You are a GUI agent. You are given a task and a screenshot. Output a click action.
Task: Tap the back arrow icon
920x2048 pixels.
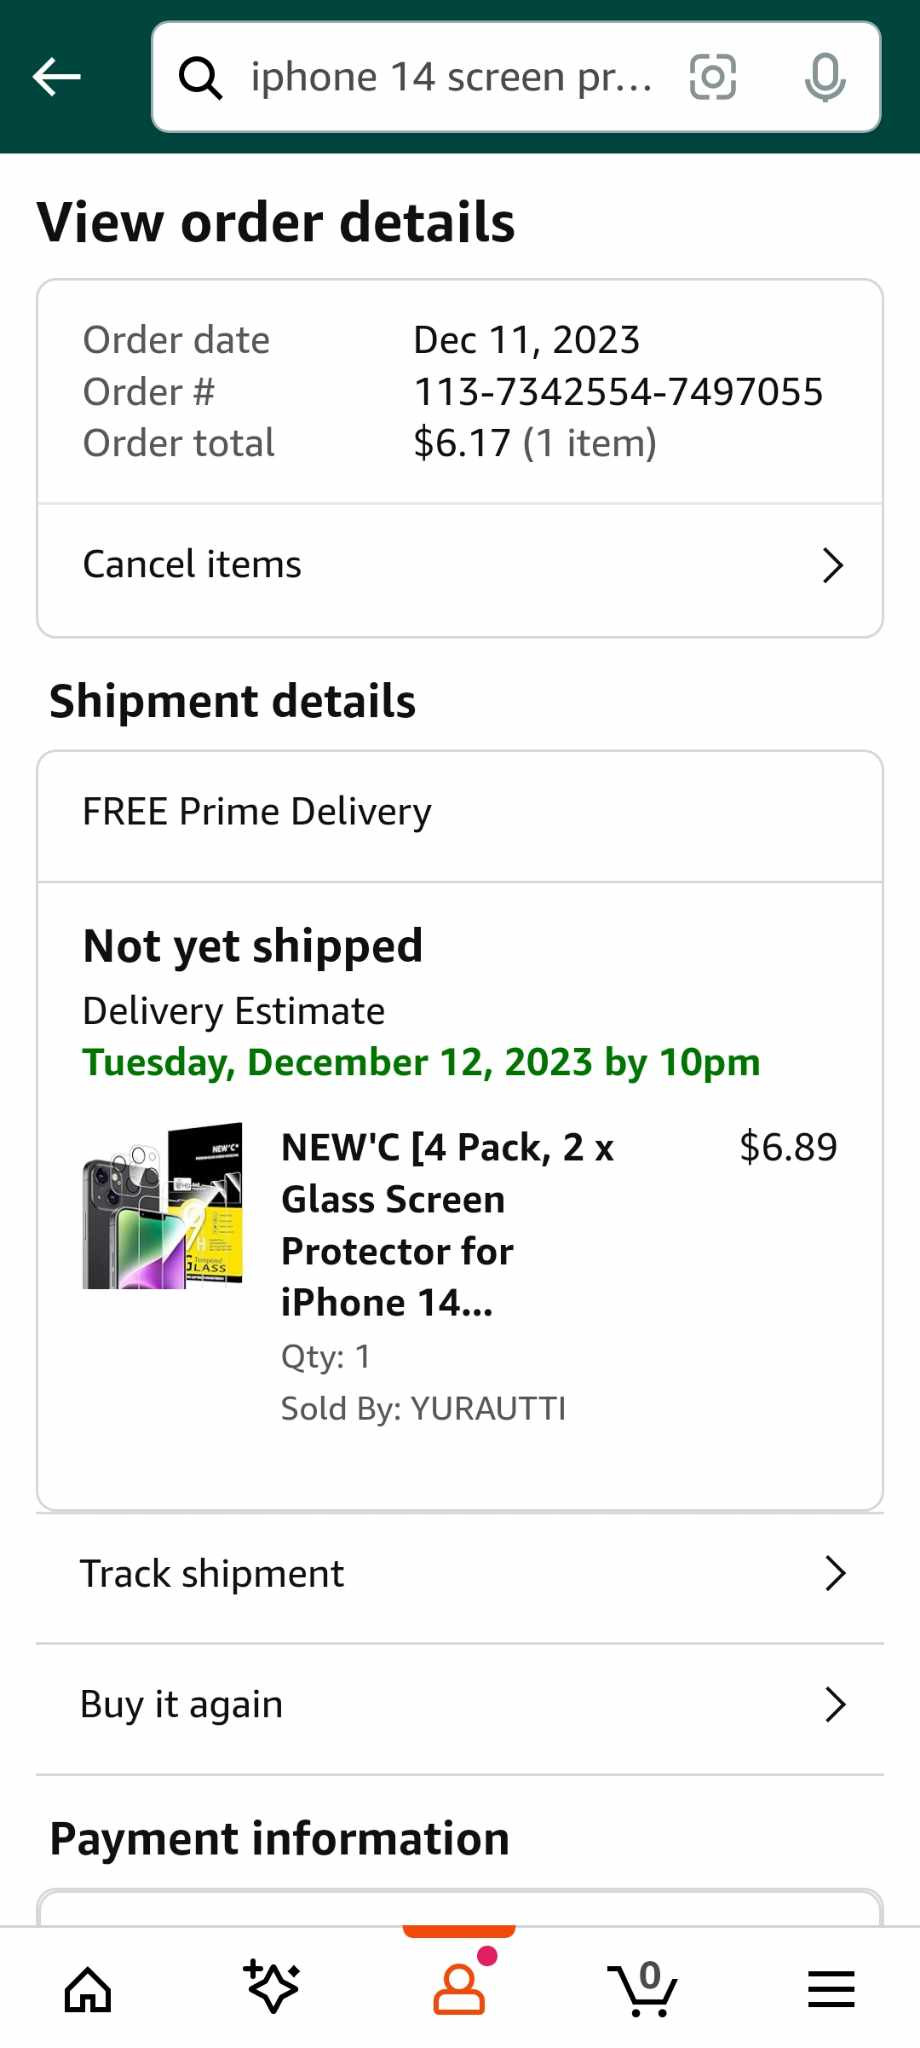[57, 77]
